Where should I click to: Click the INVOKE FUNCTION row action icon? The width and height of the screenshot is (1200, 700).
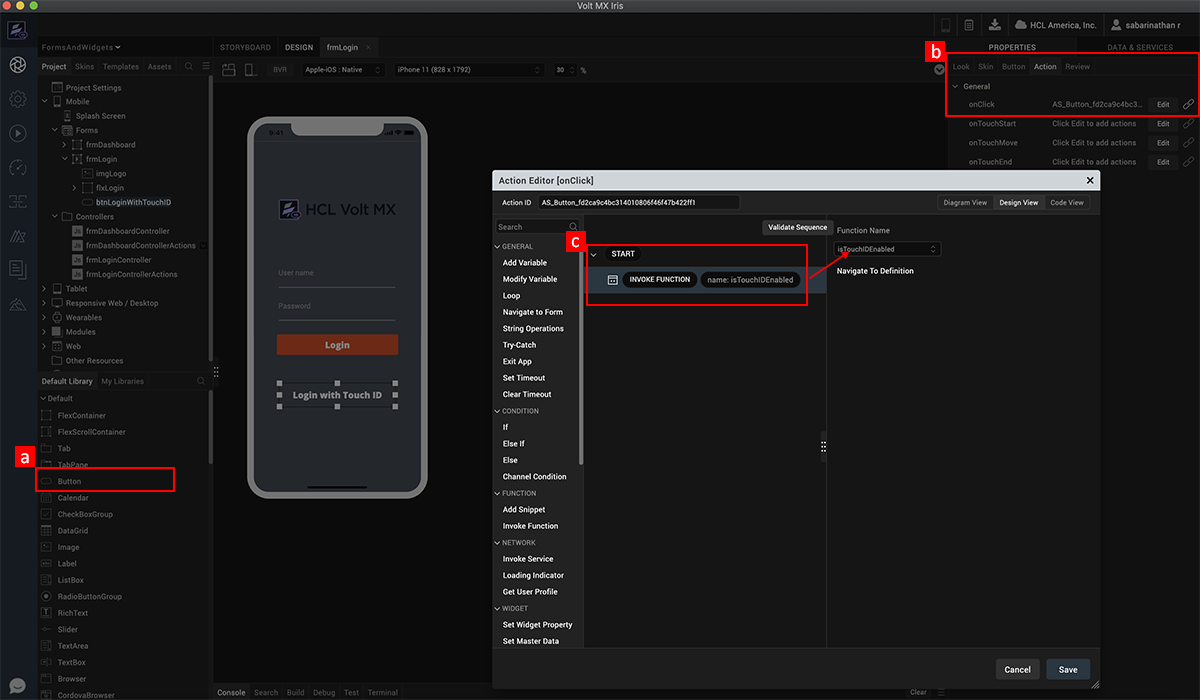pyautogui.click(x=612, y=280)
